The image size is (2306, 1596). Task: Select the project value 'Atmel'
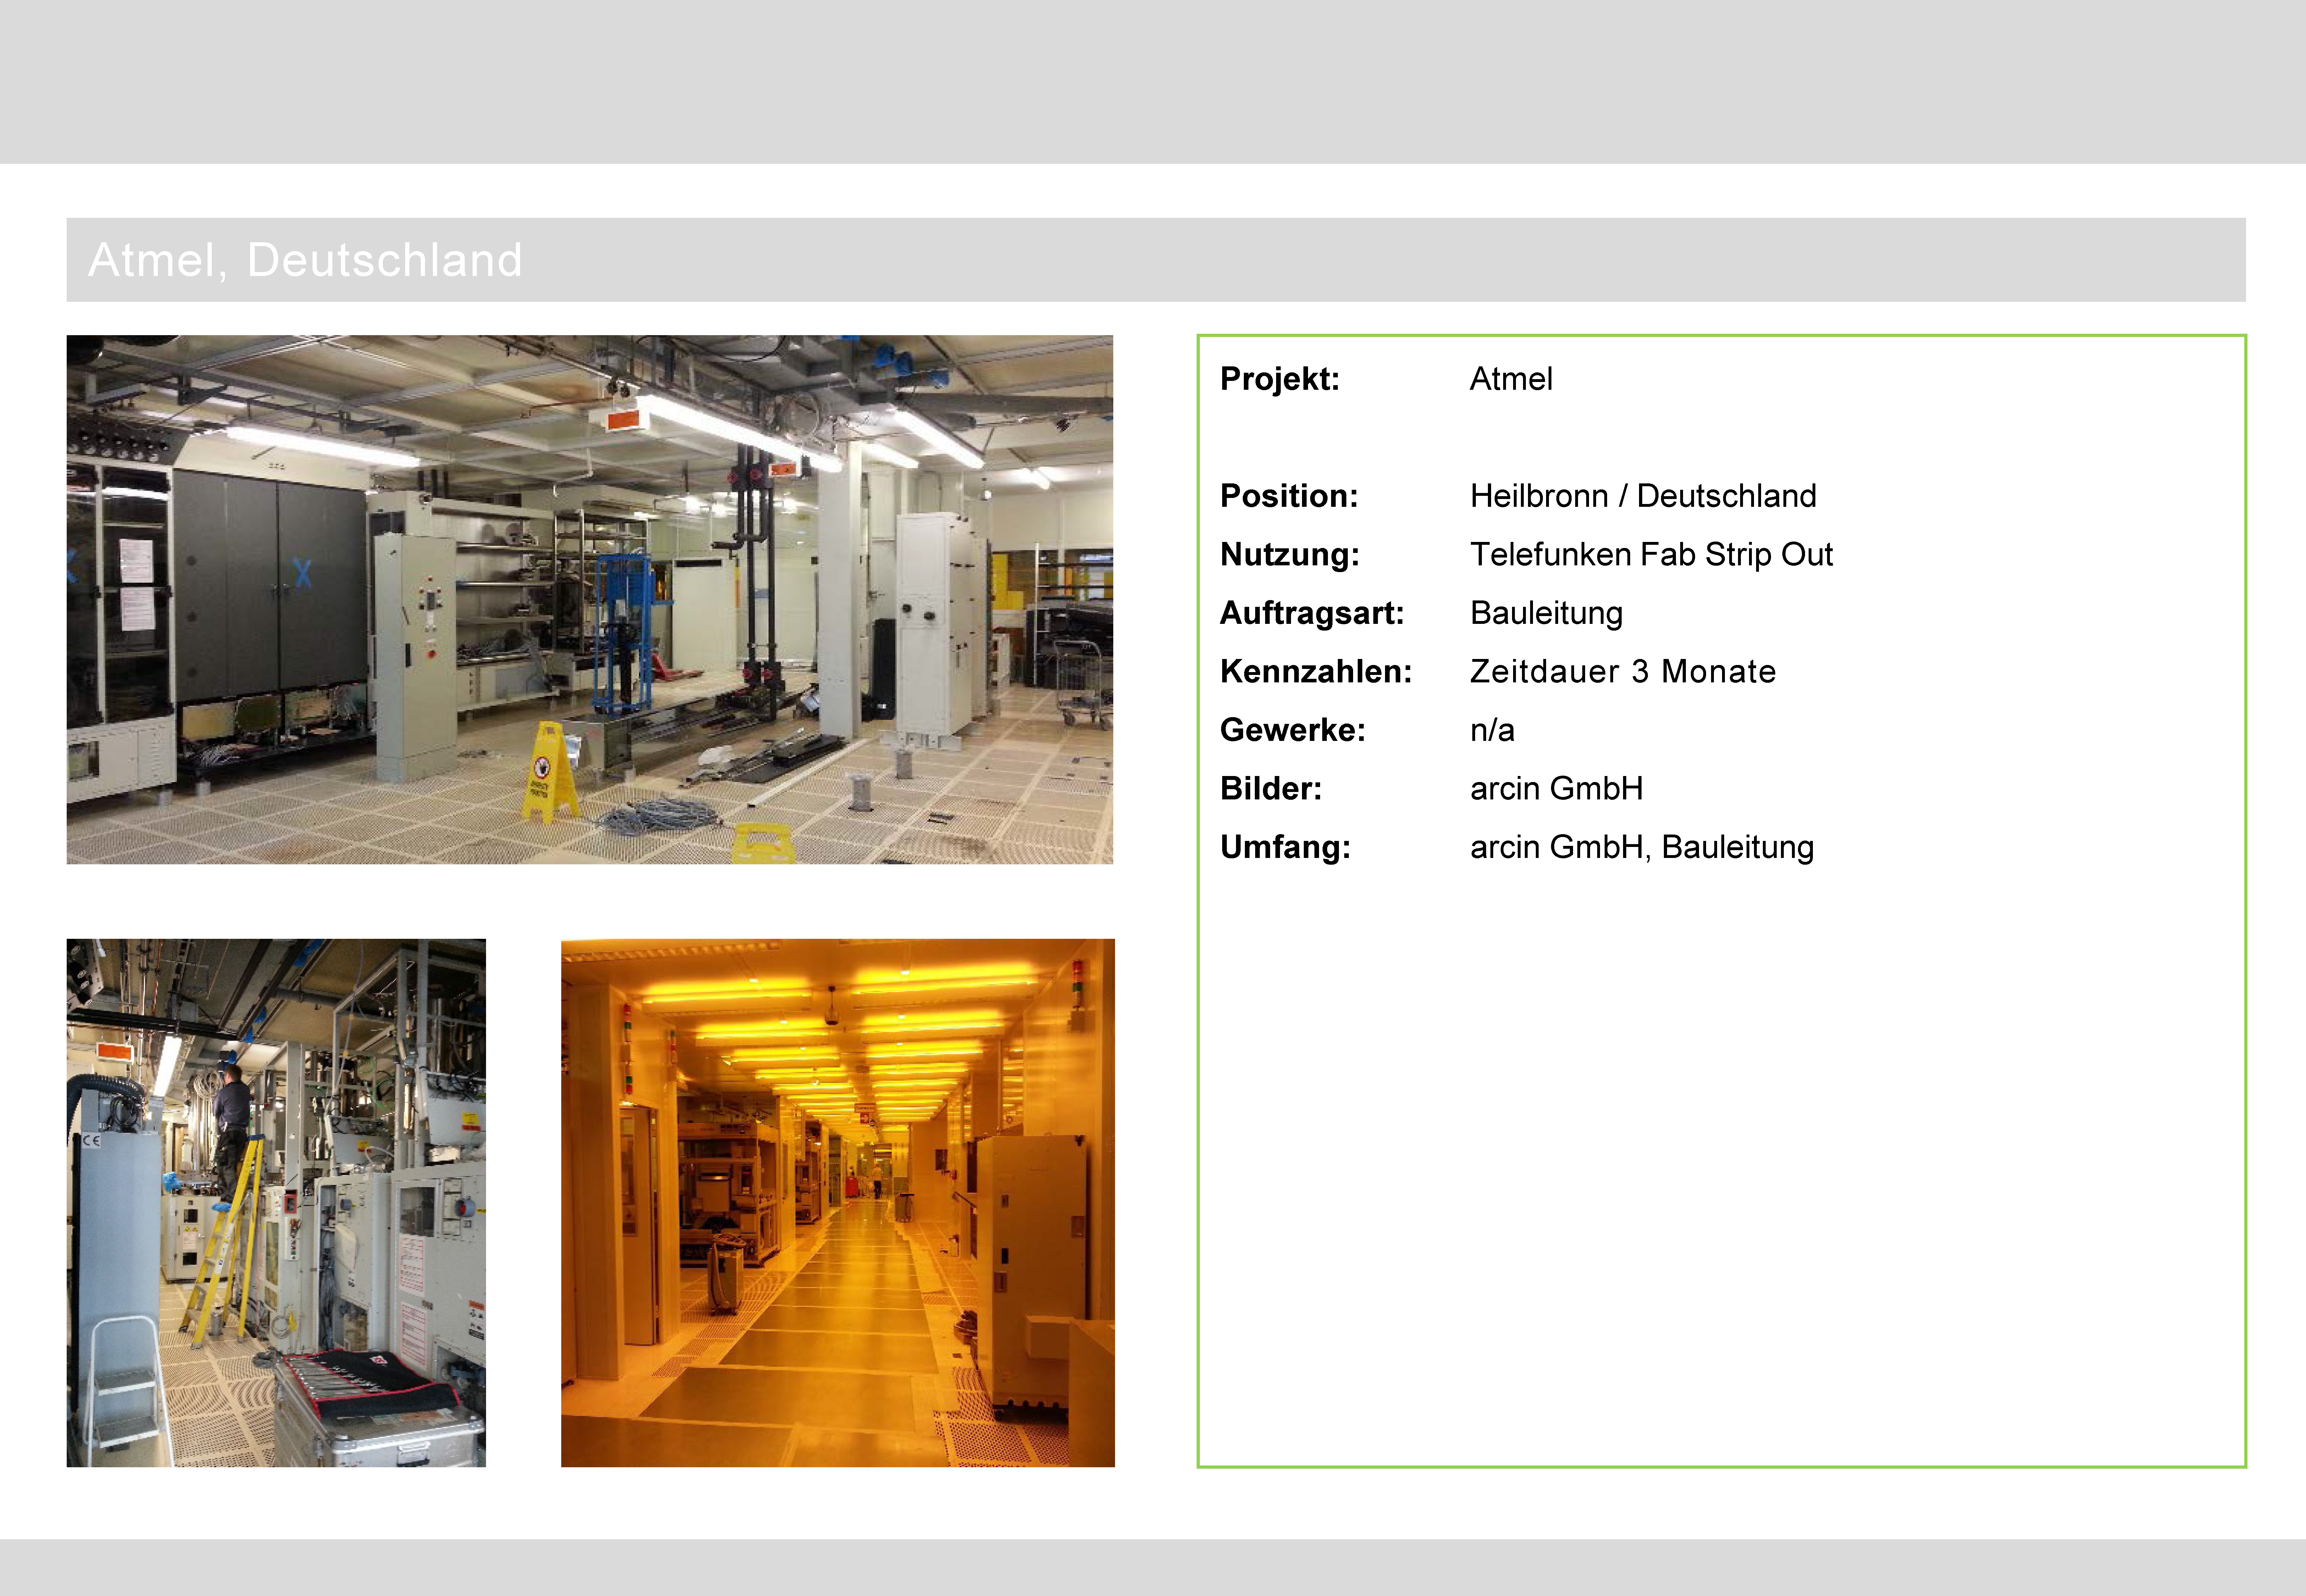(1511, 379)
